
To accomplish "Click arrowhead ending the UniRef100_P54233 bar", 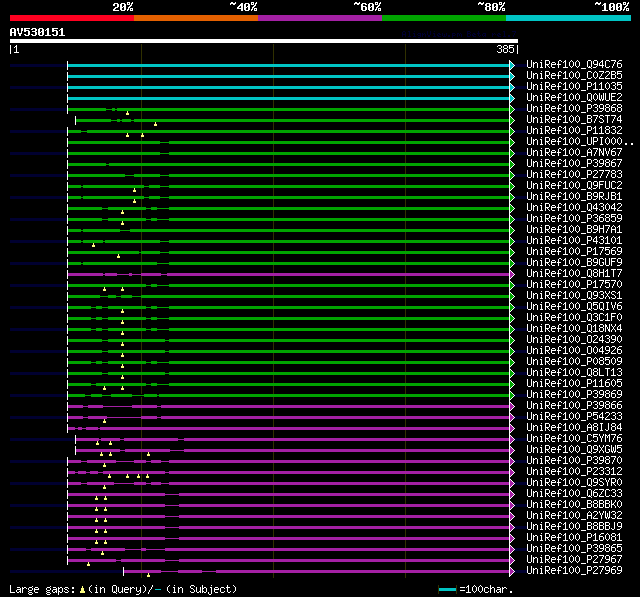I will pos(512,416).
